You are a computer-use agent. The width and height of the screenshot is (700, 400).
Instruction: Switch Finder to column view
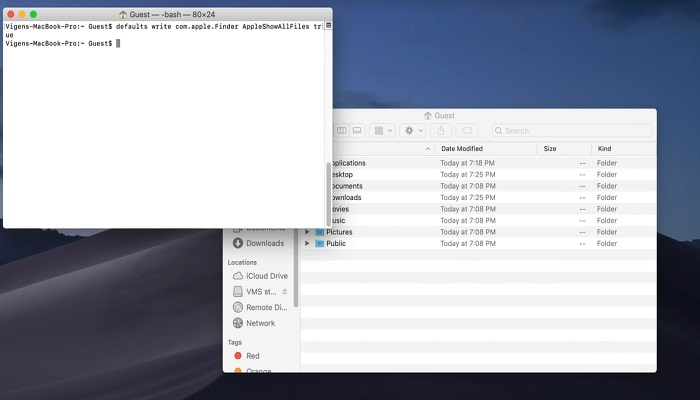click(x=342, y=130)
